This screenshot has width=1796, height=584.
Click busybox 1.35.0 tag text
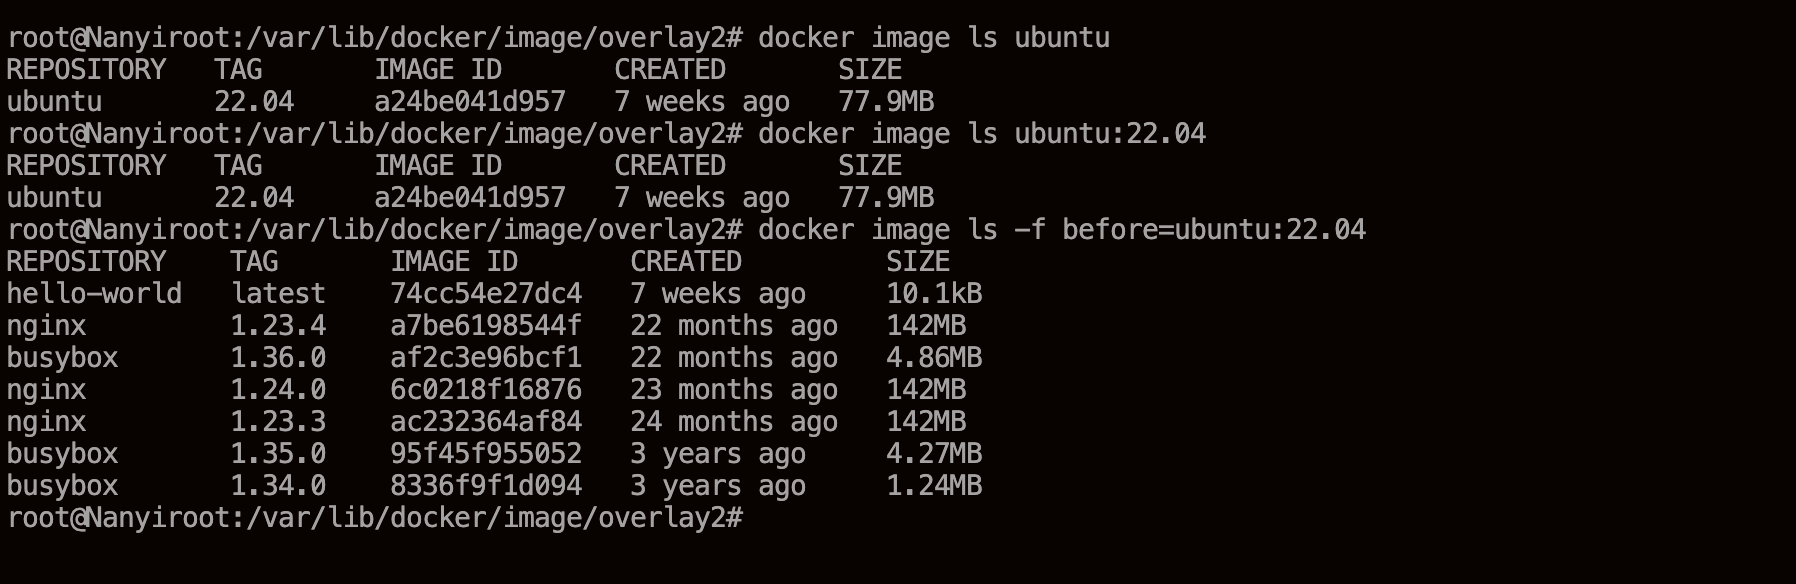pyautogui.click(x=278, y=454)
